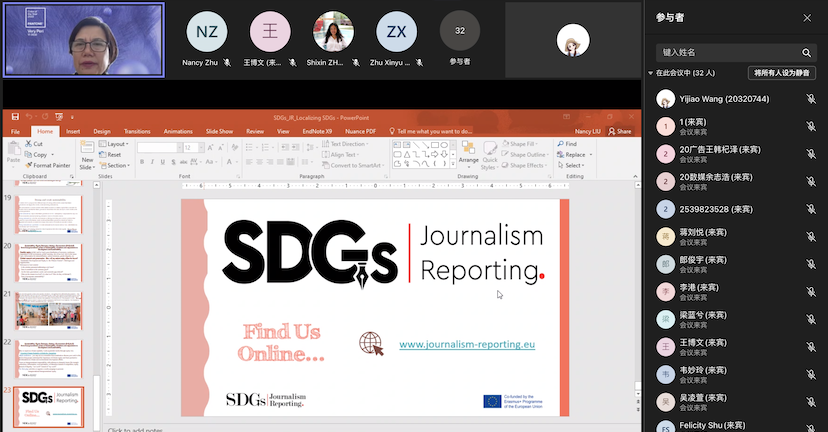
Task: Click the search magnifier icon in participants panel
Action: [x=806, y=53]
